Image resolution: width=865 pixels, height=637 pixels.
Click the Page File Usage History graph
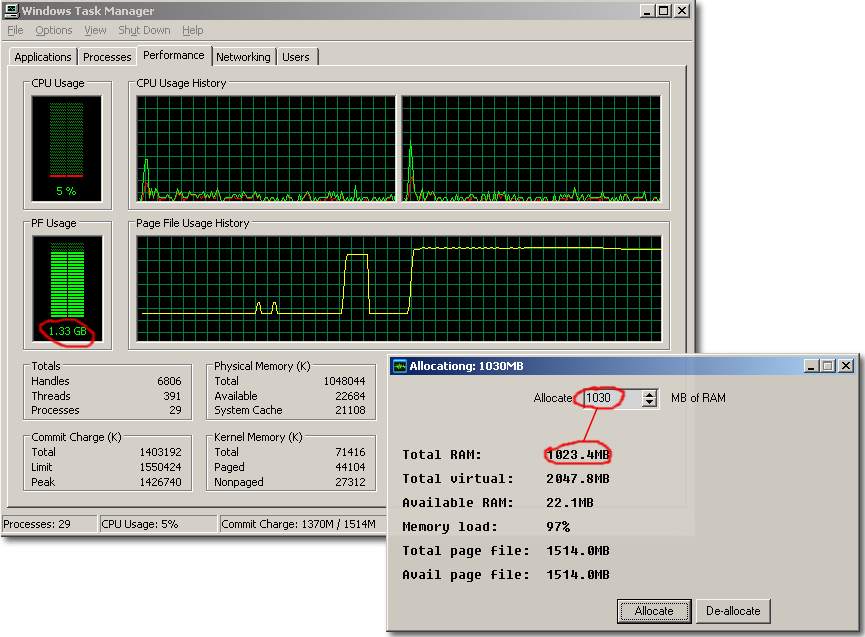399,288
